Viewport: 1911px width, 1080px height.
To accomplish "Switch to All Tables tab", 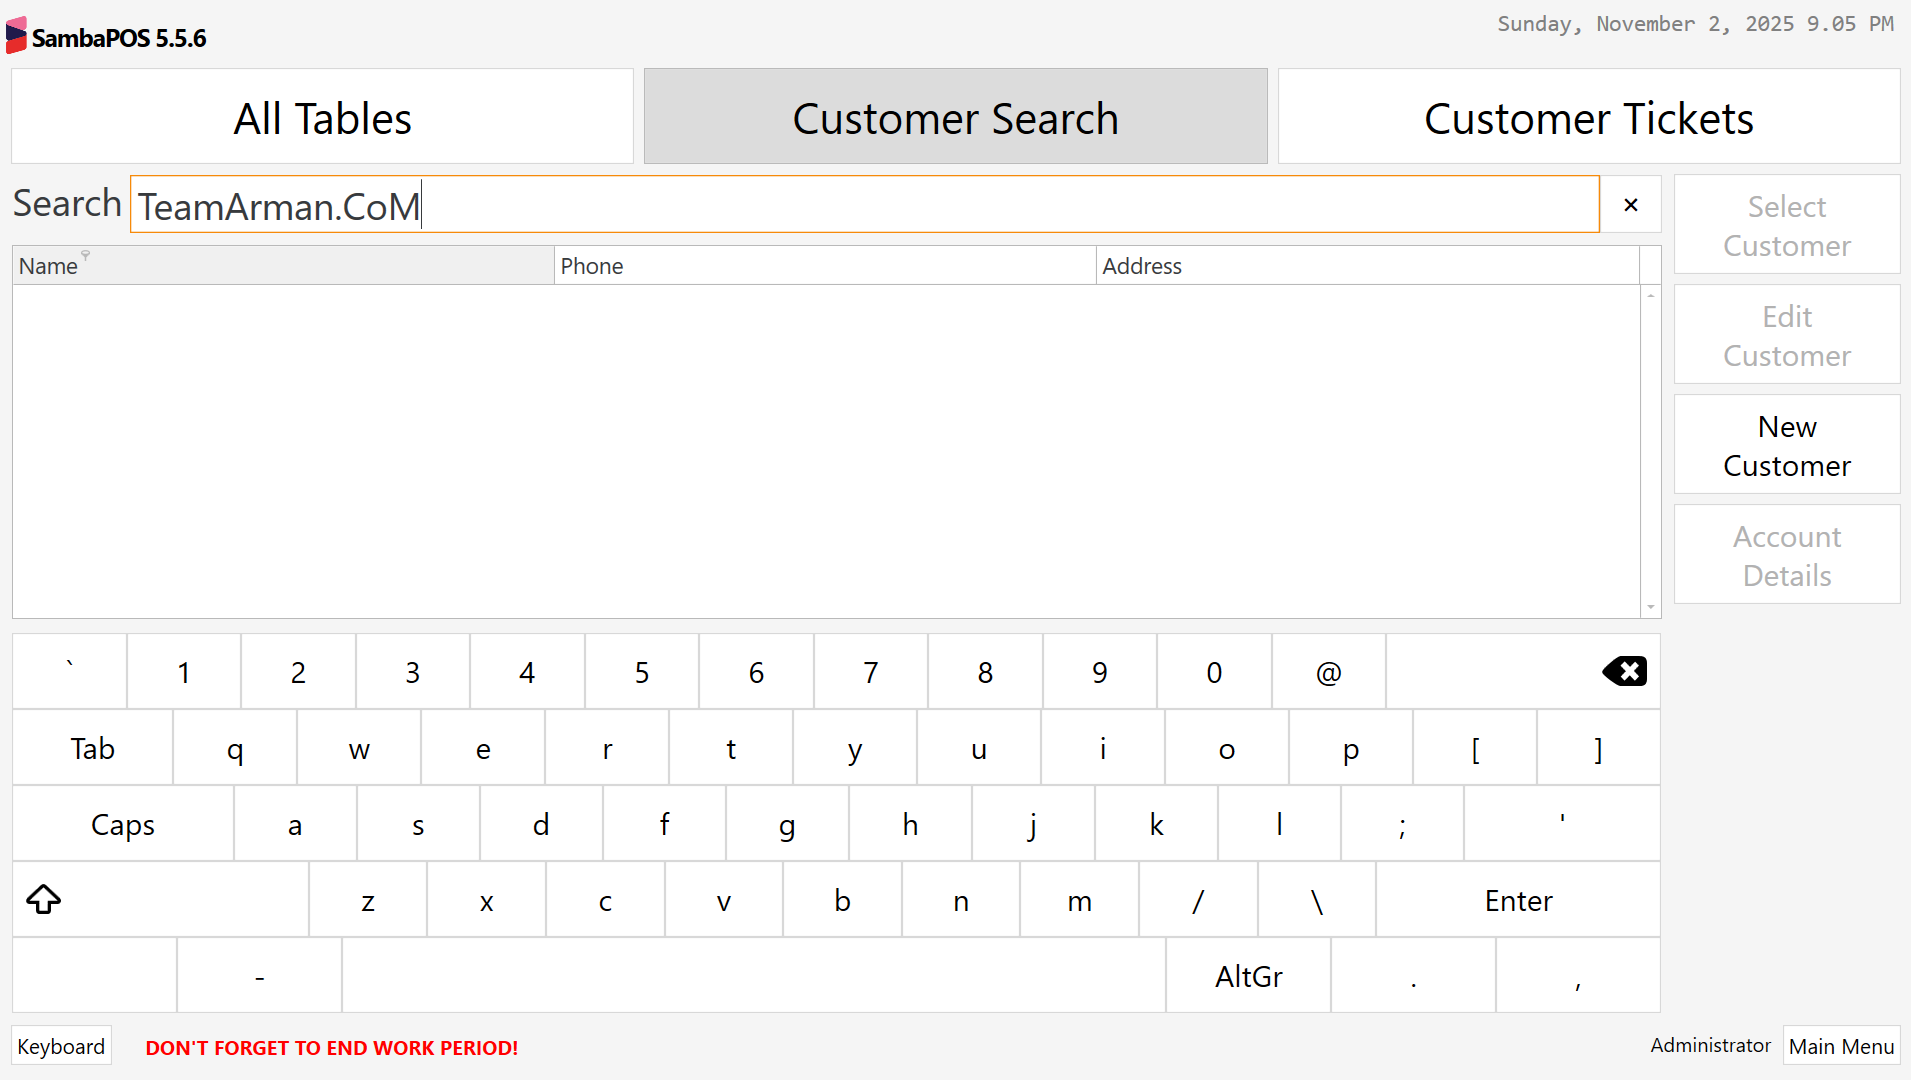I will point(323,117).
